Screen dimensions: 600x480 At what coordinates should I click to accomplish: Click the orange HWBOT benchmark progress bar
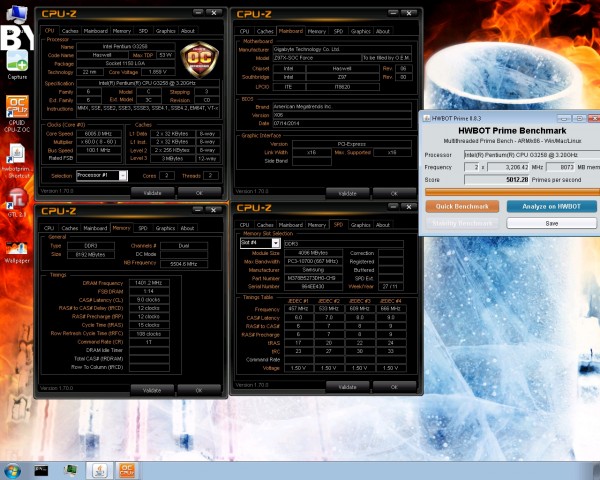coord(512,192)
